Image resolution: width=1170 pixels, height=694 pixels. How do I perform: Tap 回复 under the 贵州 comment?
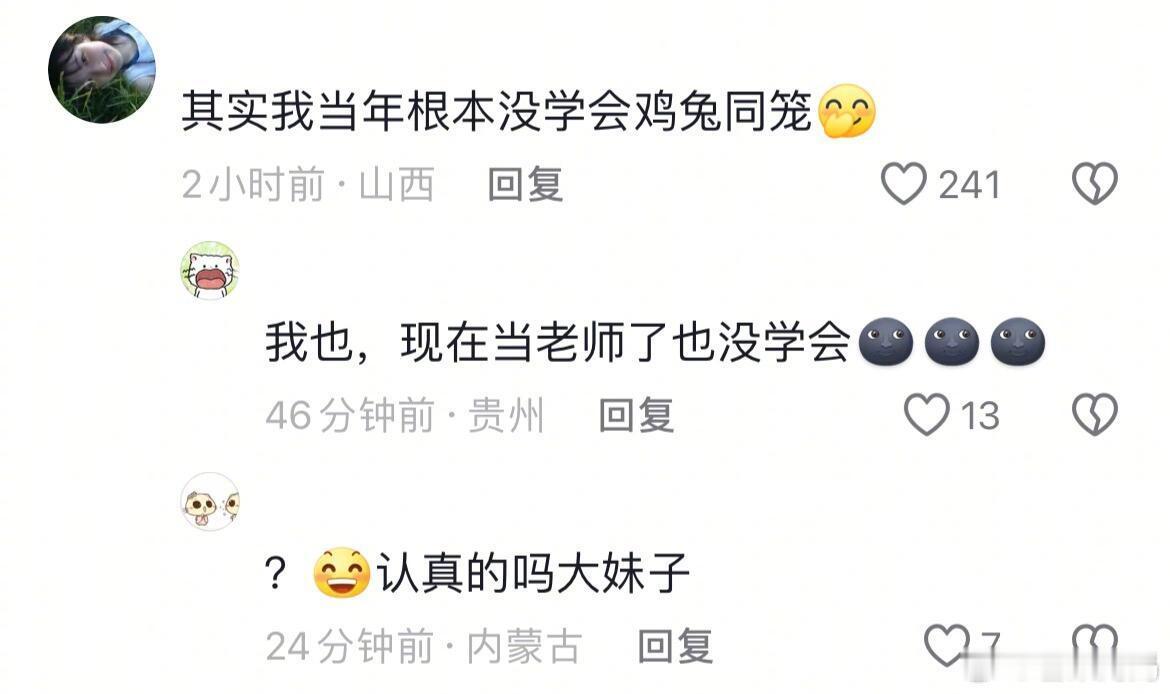tap(636, 416)
